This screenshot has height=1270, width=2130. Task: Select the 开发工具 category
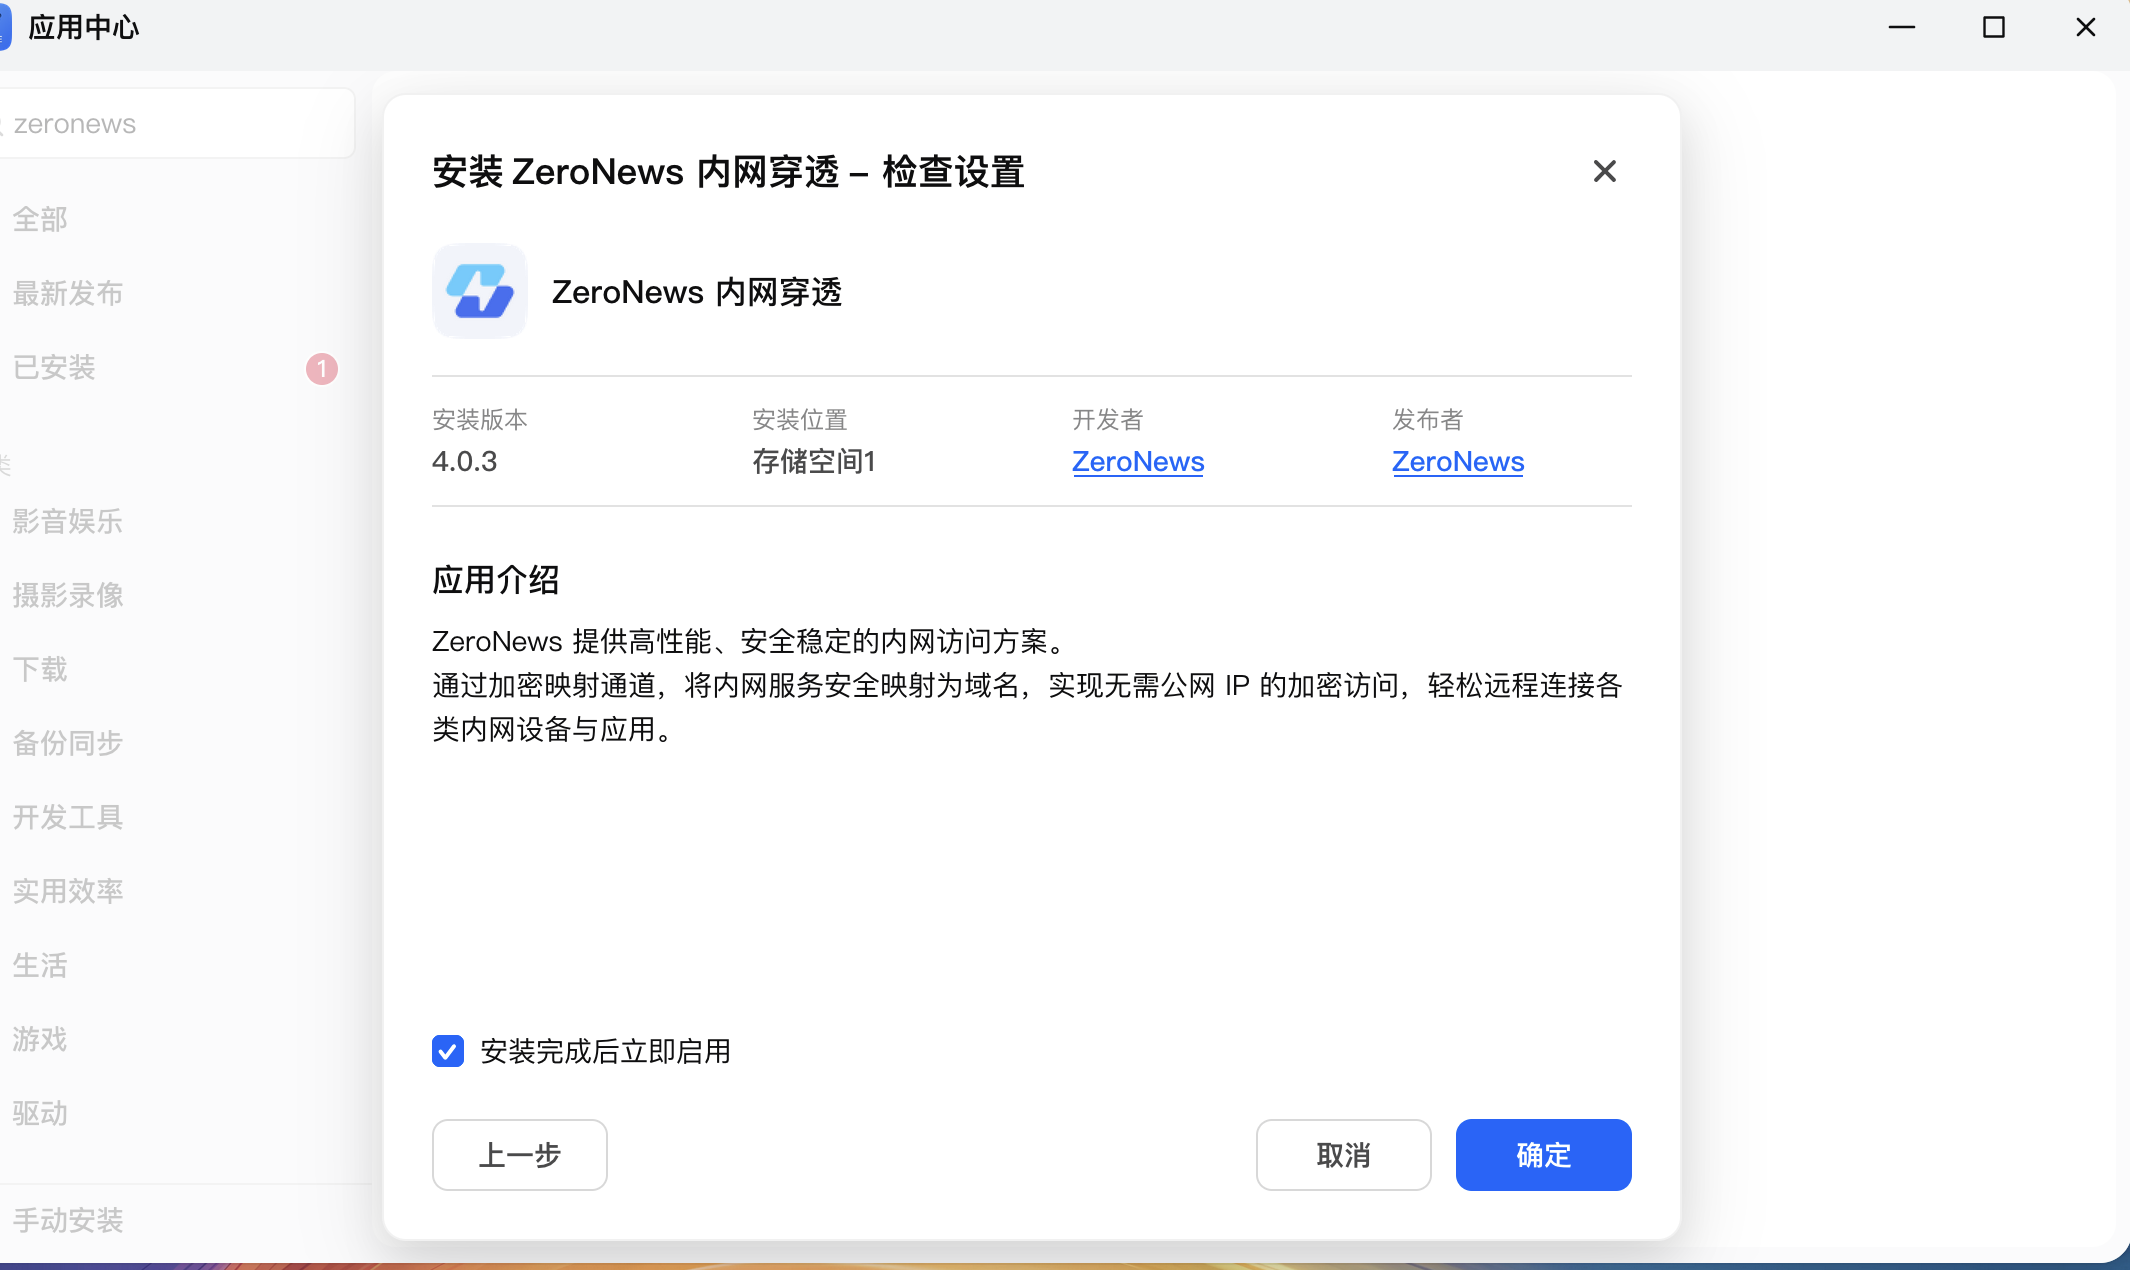point(68,817)
